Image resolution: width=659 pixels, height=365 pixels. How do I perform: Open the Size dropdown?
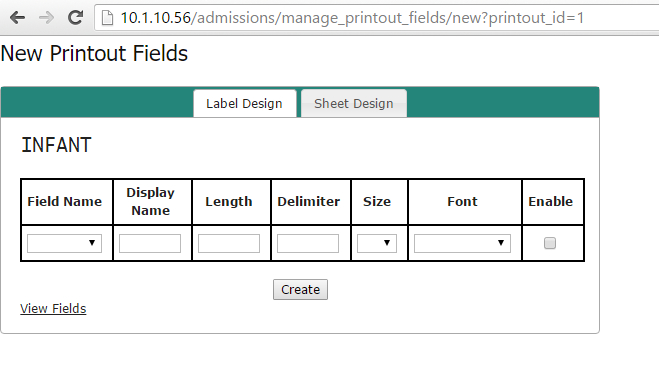coord(377,243)
